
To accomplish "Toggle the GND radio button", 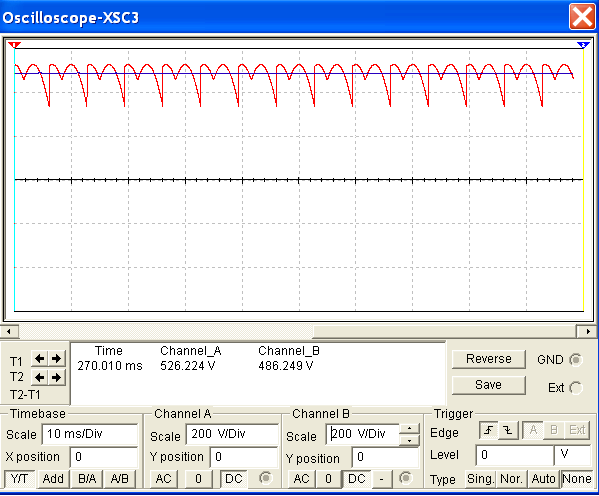I will (x=575, y=360).
